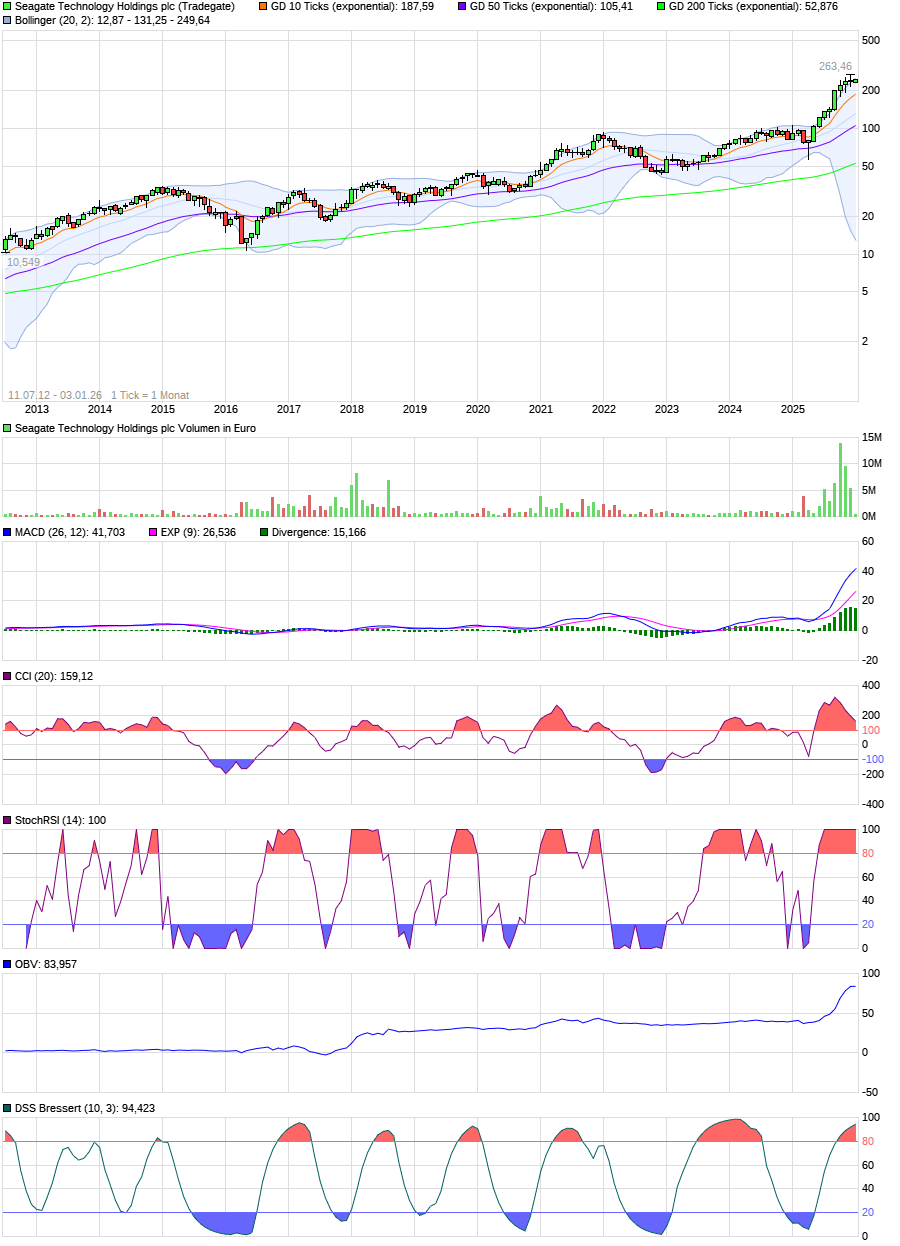This screenshot has width=900, height=1246.
Task: Click the 2013 year label on time axis
Action: click(x=36, y=409)
